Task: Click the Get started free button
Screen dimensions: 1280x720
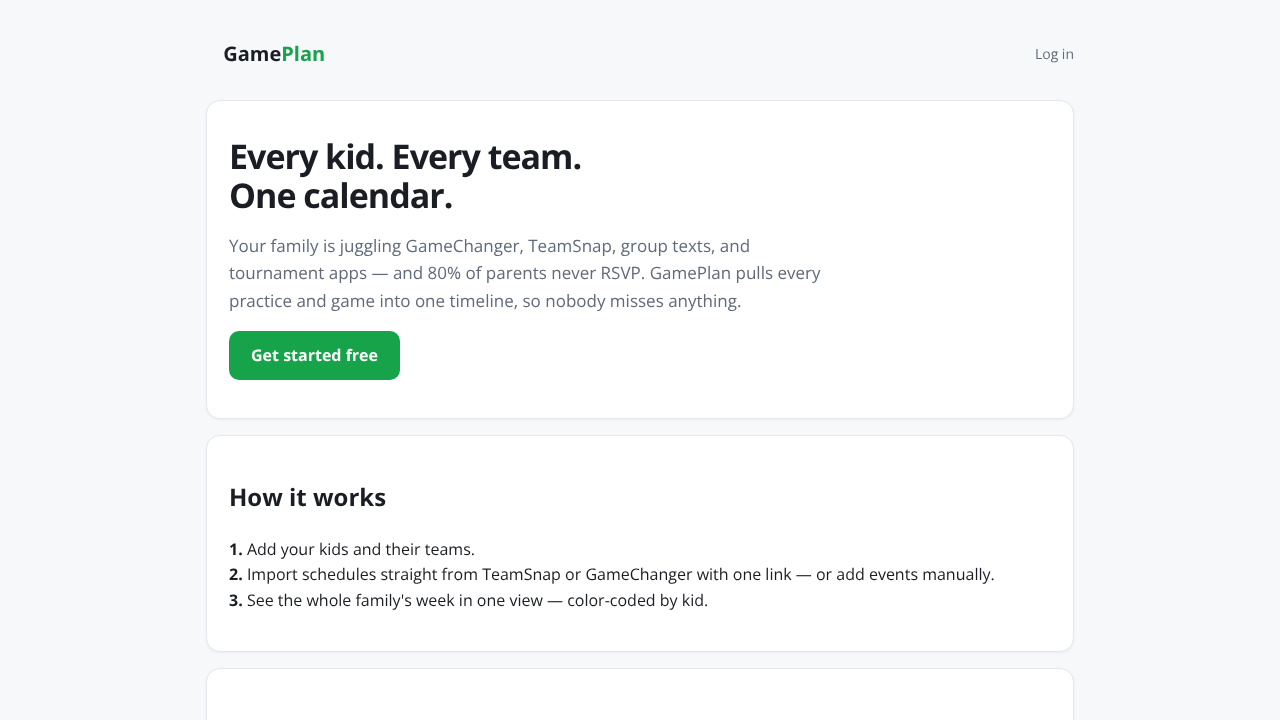Action: pyautogui.click(x=314, y=355)
